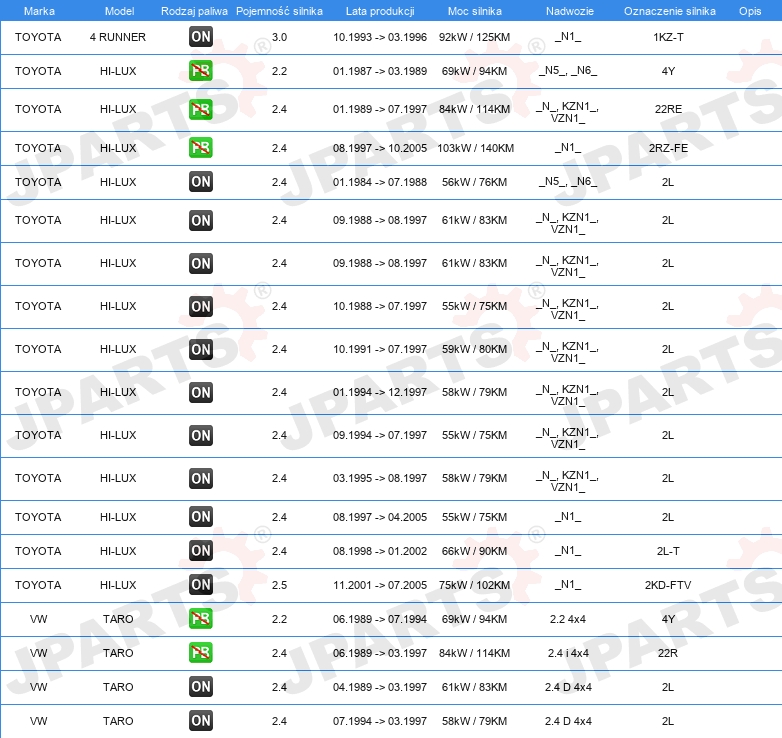Click the ON icon in the 01.1994 -> 12.1997 row
Screen dimensions: 782x738
point(201,392)
